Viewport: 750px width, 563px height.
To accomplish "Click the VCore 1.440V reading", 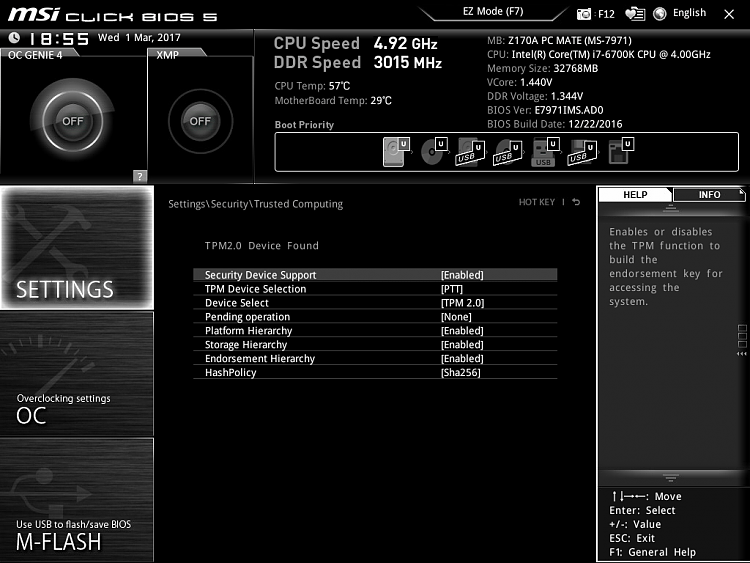I will coord(519,82).
